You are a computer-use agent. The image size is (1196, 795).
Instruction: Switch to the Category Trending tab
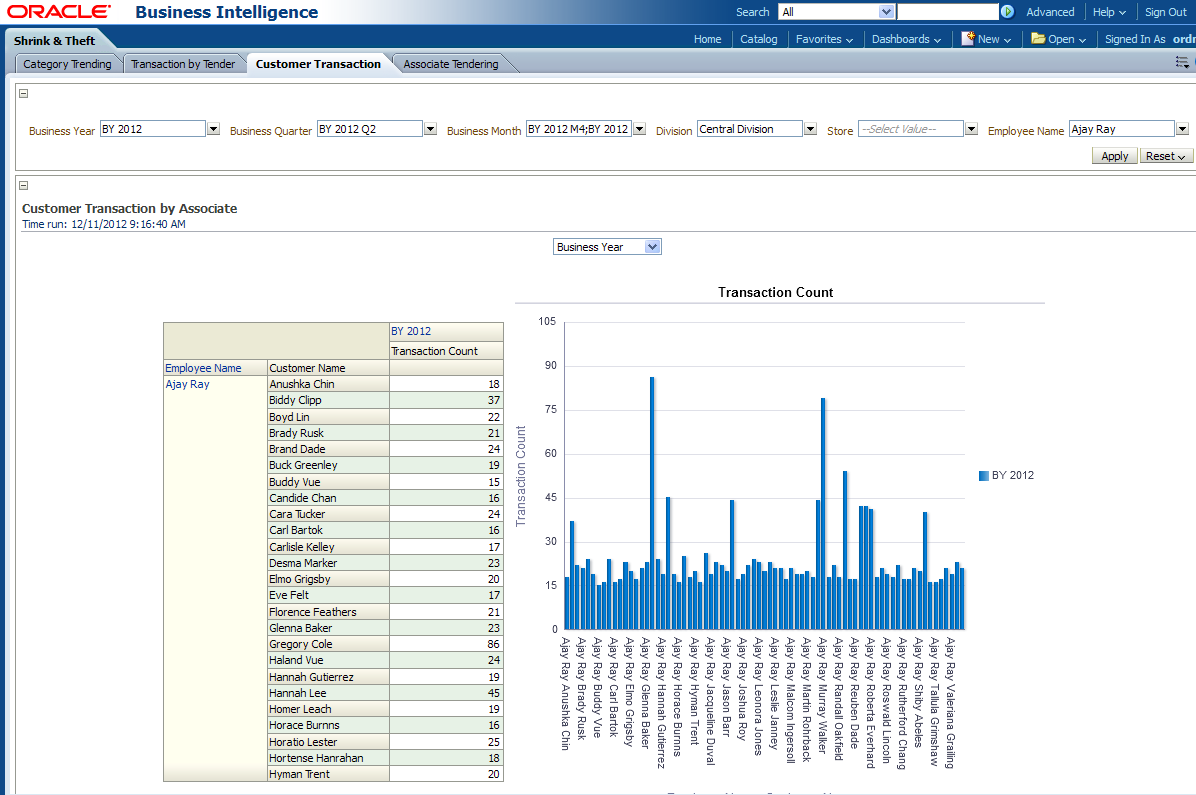(x=67, y=64)
